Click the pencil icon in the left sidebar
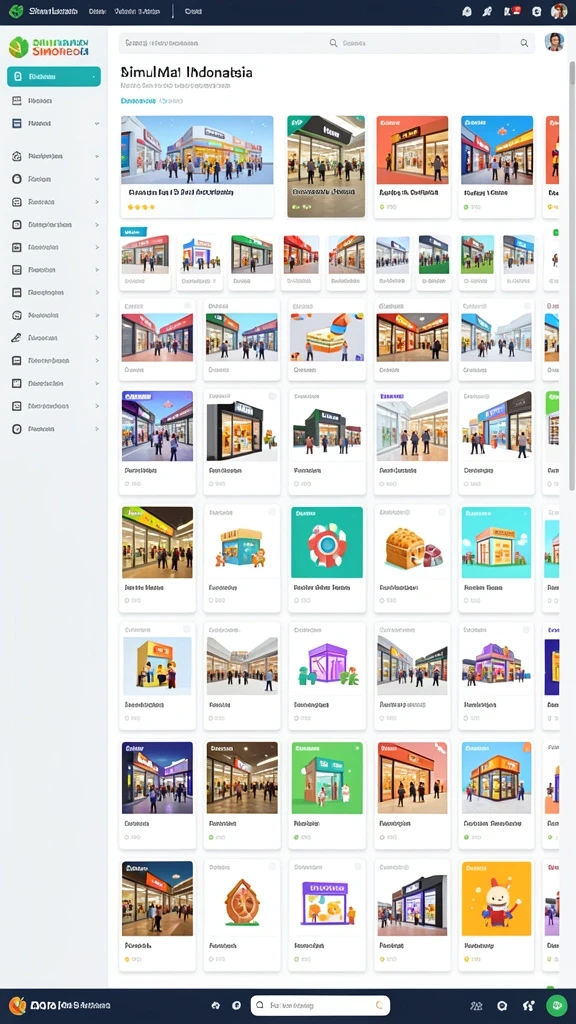Screen dimensions: 576x1024 [17, 338]
